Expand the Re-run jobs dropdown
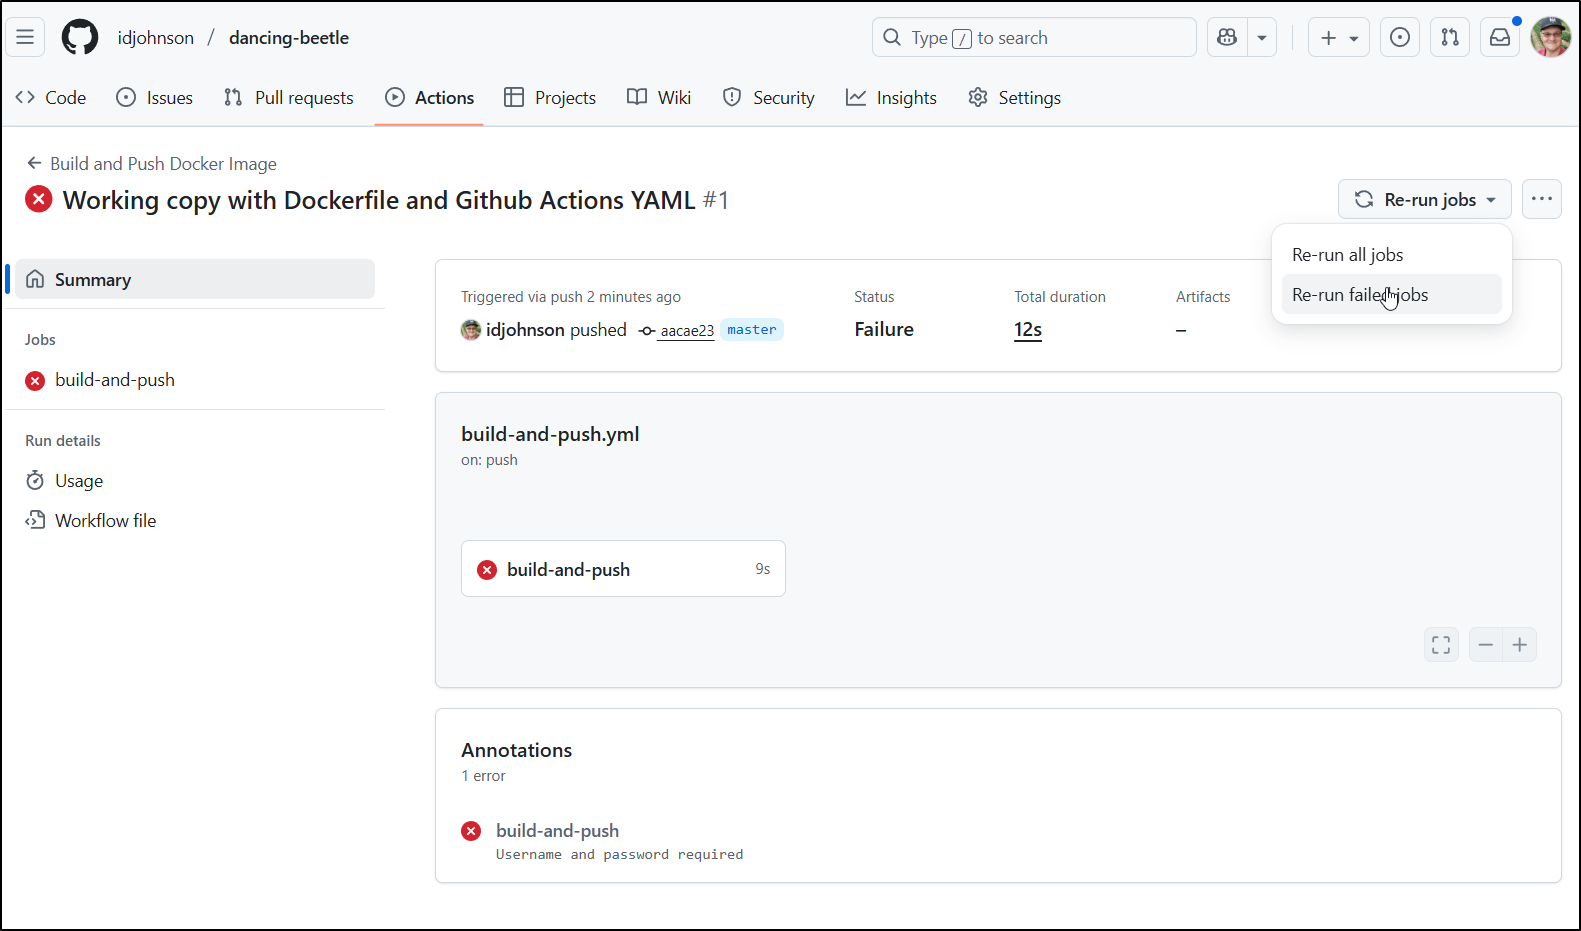This screenshot has height=931, width=1581. click(1424, 200)
